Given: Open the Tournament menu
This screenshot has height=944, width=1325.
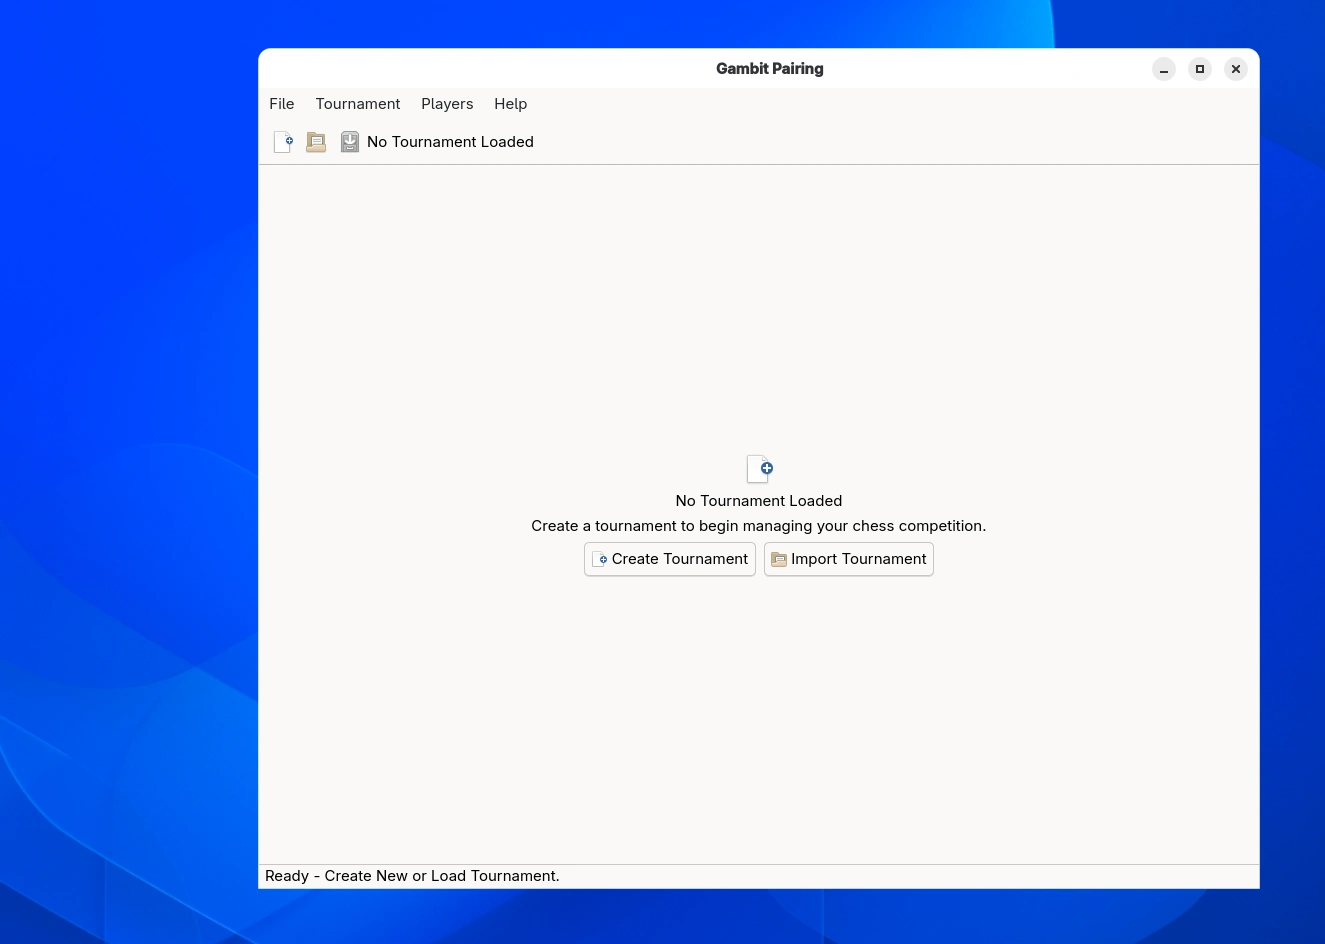Looking at the screenshot, I should (x=358, y=104).
